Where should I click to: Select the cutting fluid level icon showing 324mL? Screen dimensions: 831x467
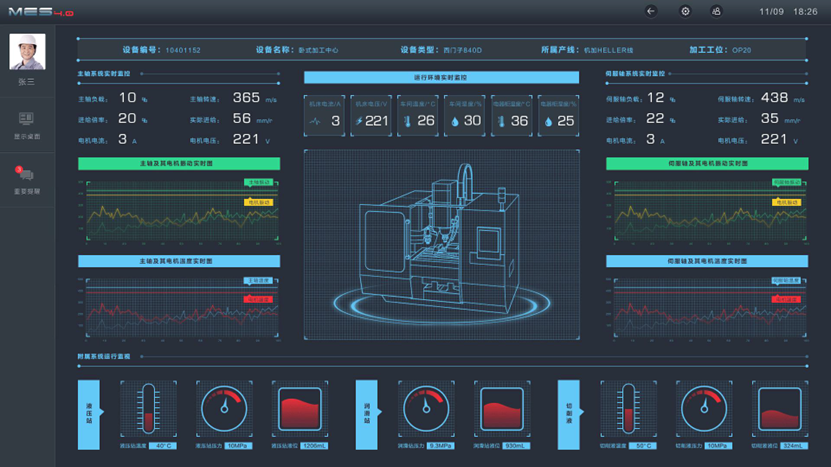[x=781, y=409]
